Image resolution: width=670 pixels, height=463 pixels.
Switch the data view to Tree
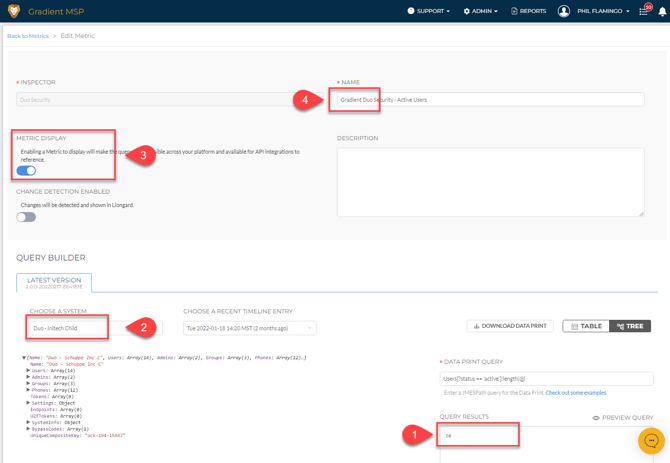click(630, 326)
